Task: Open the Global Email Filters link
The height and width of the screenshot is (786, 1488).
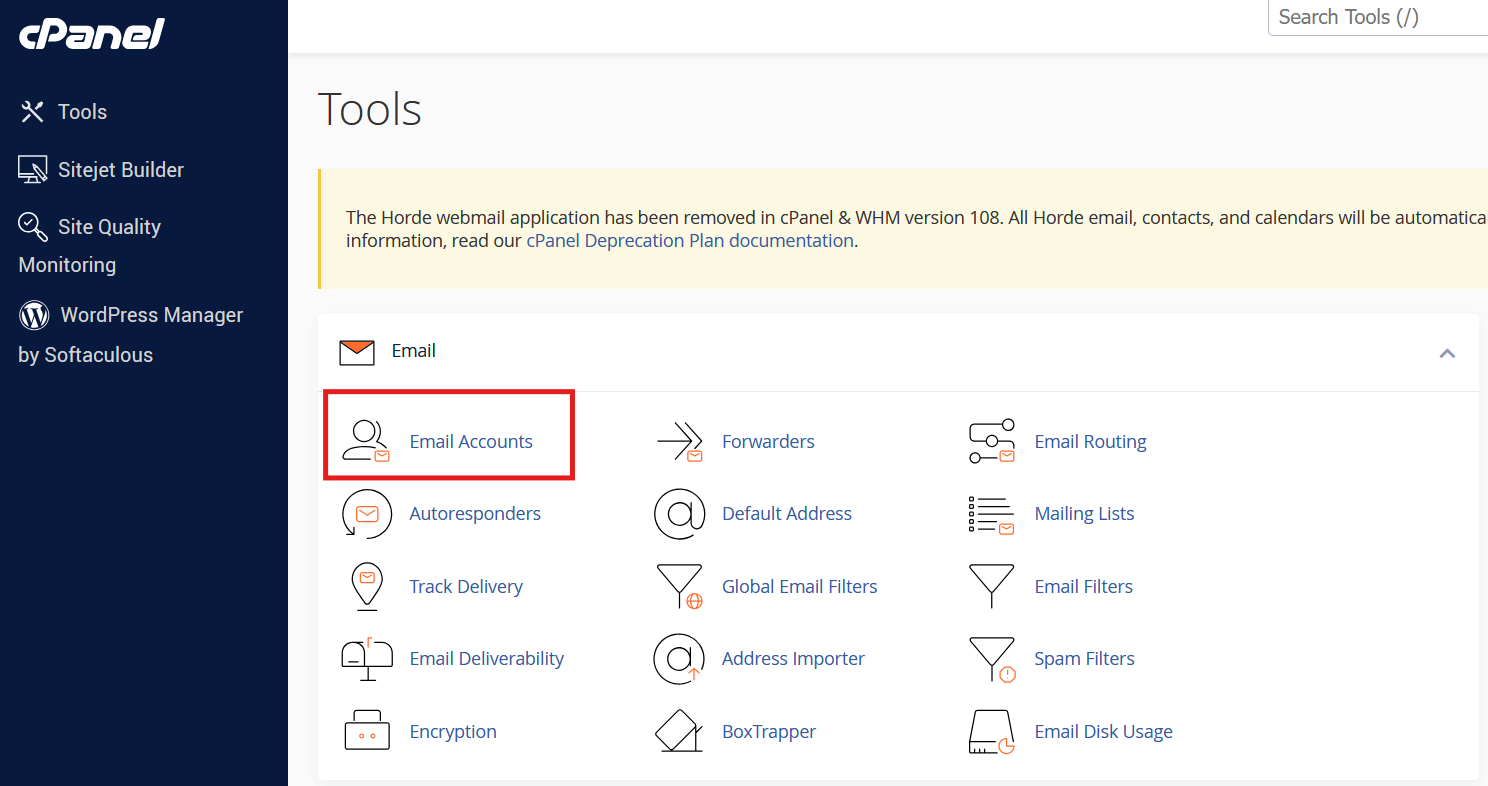Action: click(800, 586)
